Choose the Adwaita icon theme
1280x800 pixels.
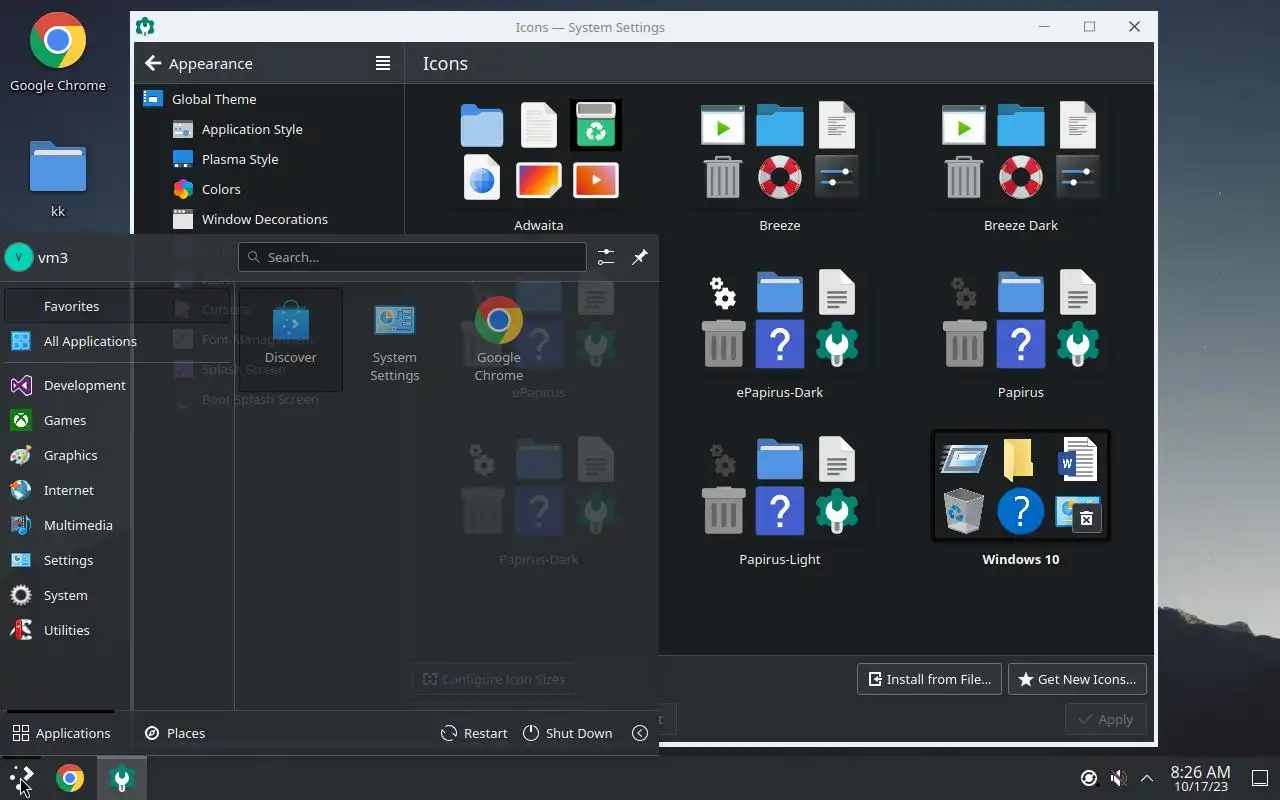pos(539,165)
